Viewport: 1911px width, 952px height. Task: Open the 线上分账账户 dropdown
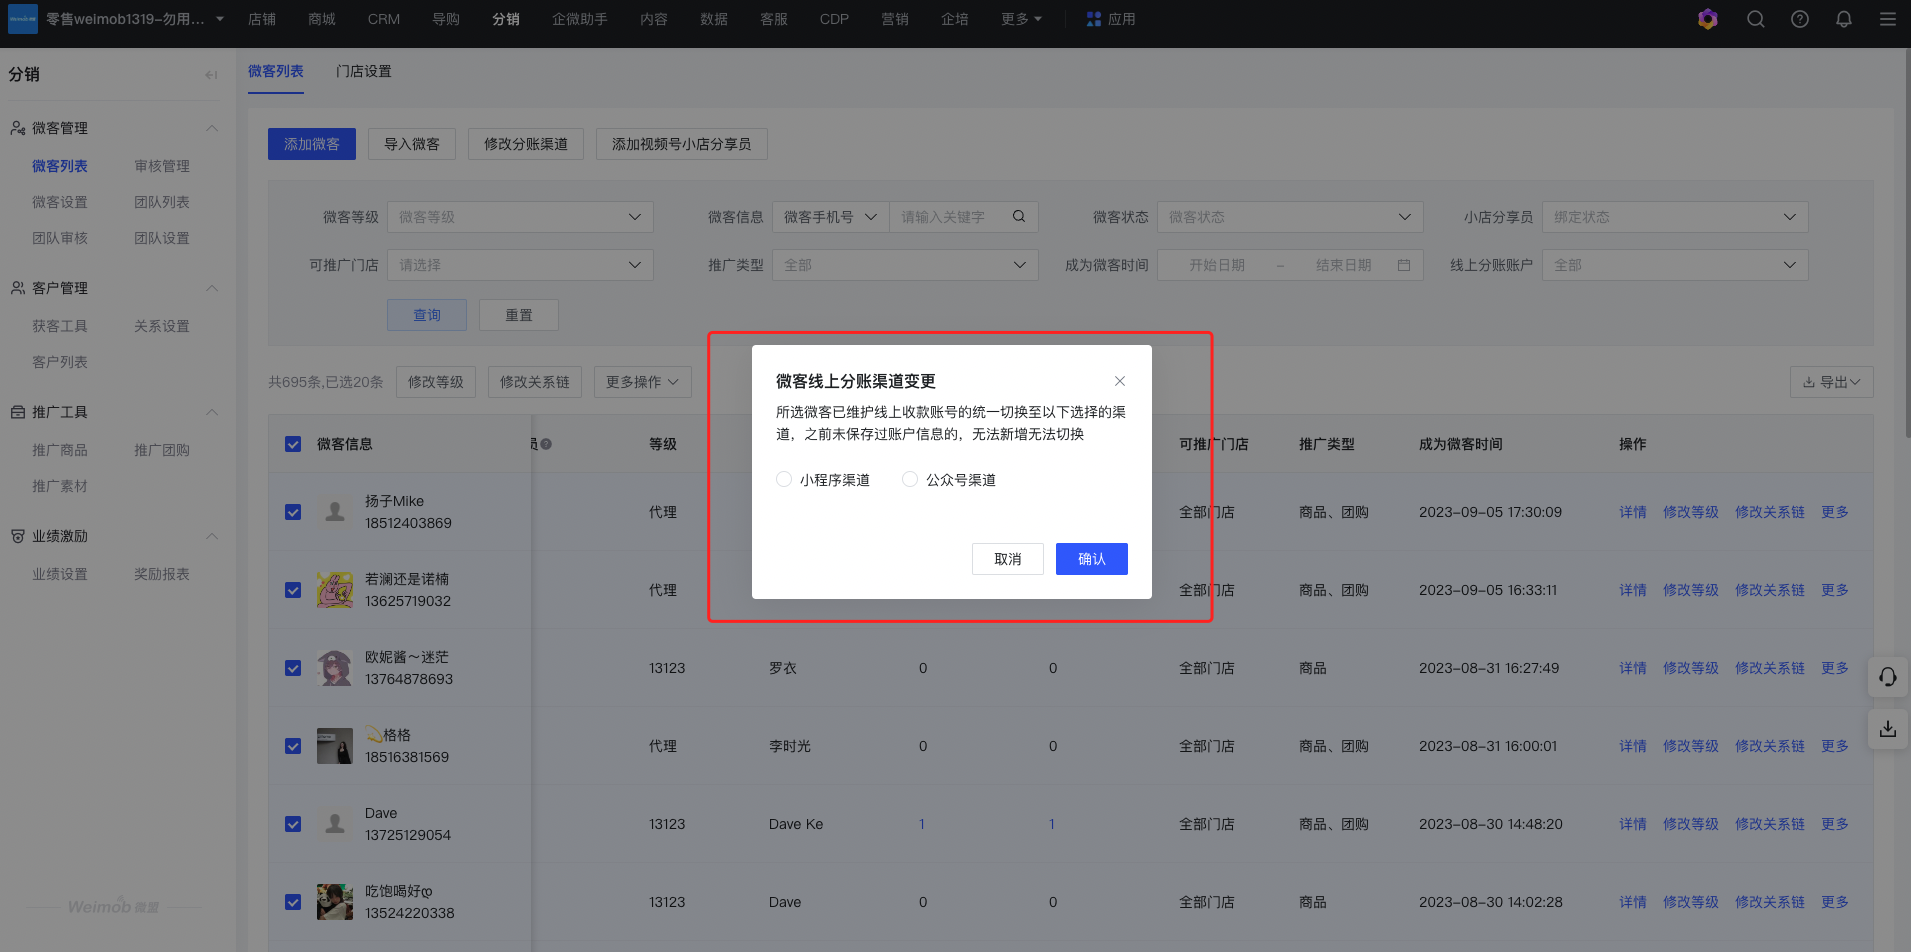click(x=1675, y=265)
